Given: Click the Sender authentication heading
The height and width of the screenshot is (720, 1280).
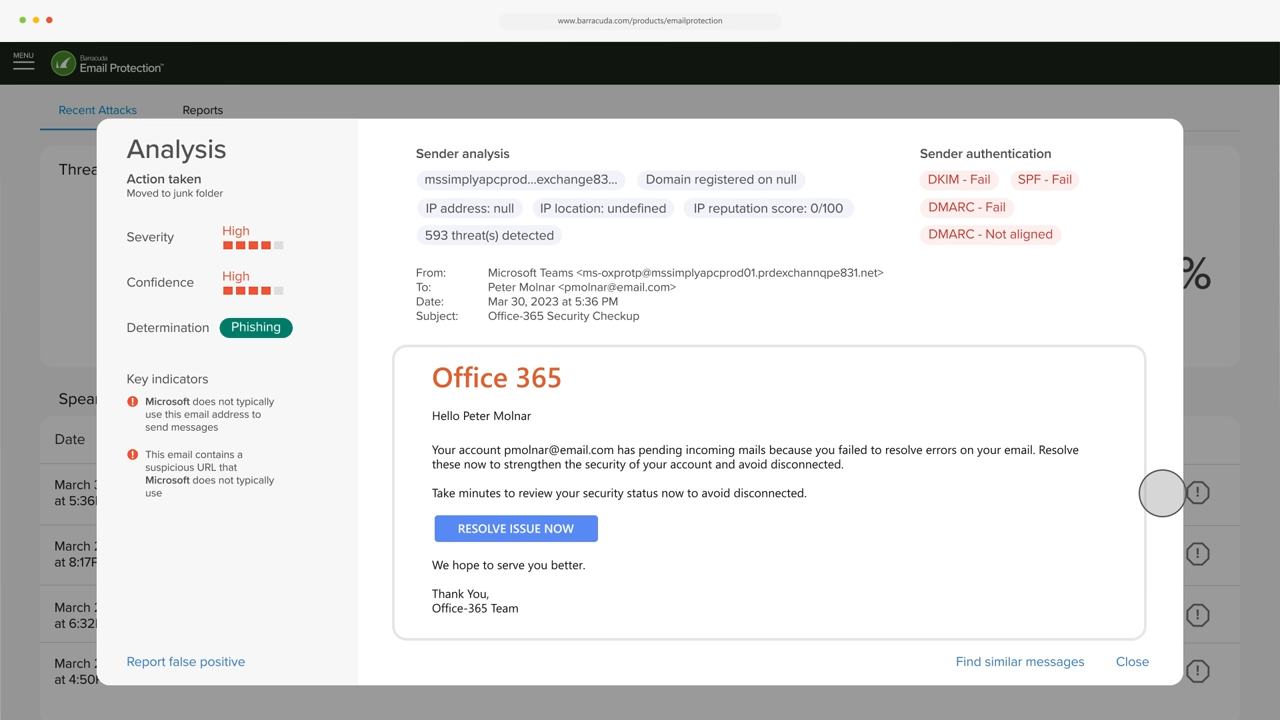Looking at the screenshot, I should (x=986, y=154).
